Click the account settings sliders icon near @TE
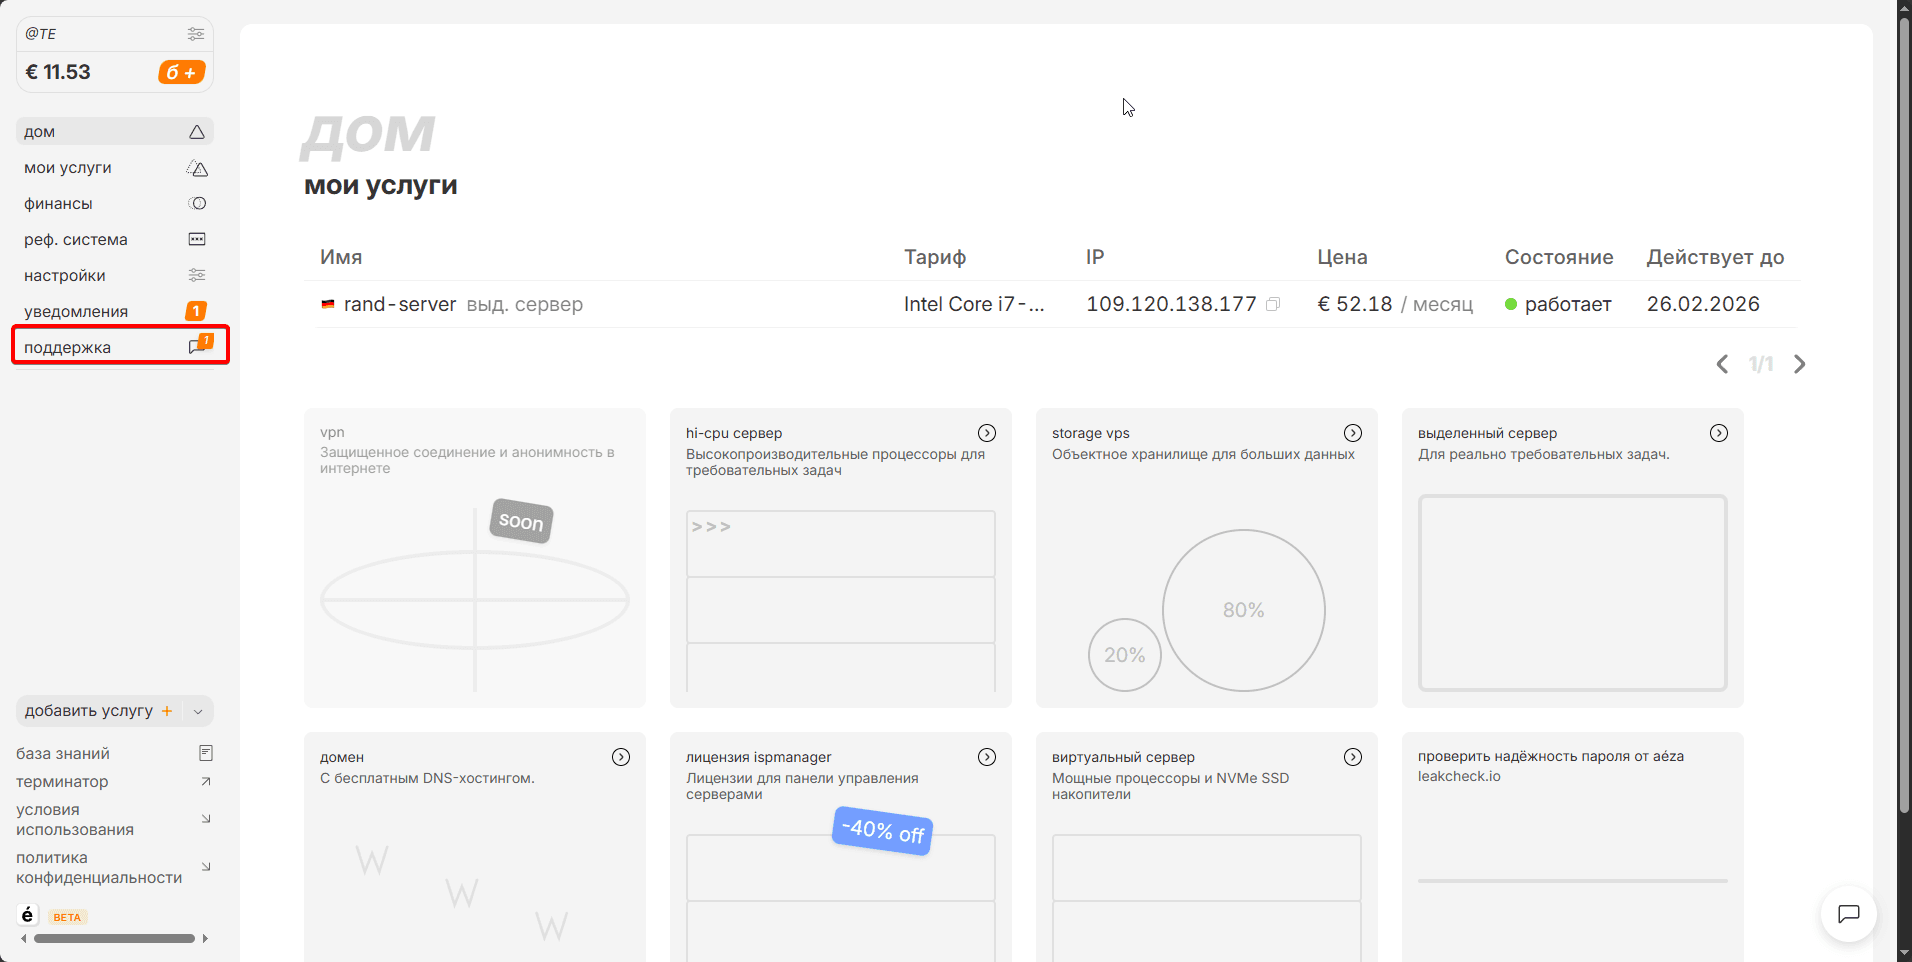The width and height of the screenshot is (1912, 962). [x=195, y=34]
